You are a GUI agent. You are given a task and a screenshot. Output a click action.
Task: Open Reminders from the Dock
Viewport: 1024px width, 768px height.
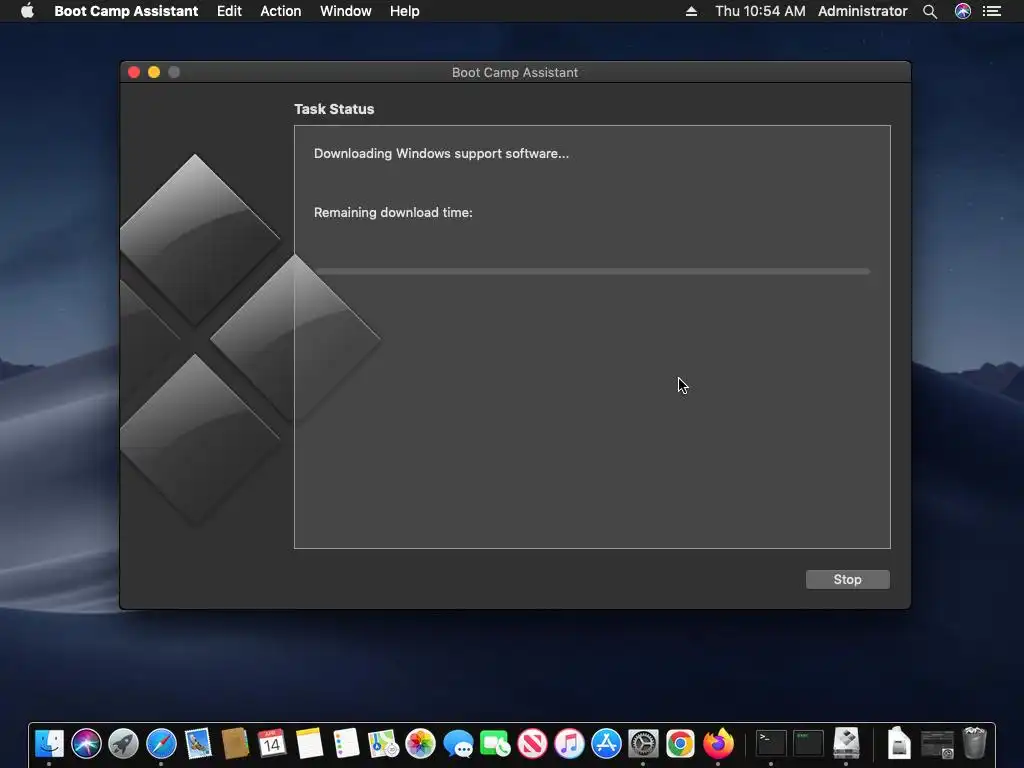click(x=346, y=743)
